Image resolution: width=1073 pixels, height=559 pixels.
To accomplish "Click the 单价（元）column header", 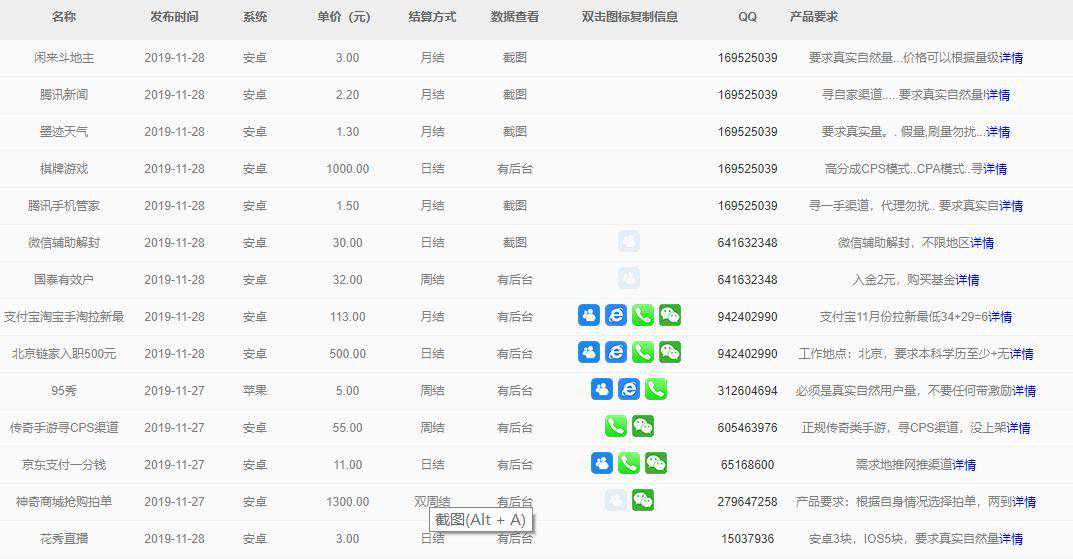I will click(x=346, y=17).
